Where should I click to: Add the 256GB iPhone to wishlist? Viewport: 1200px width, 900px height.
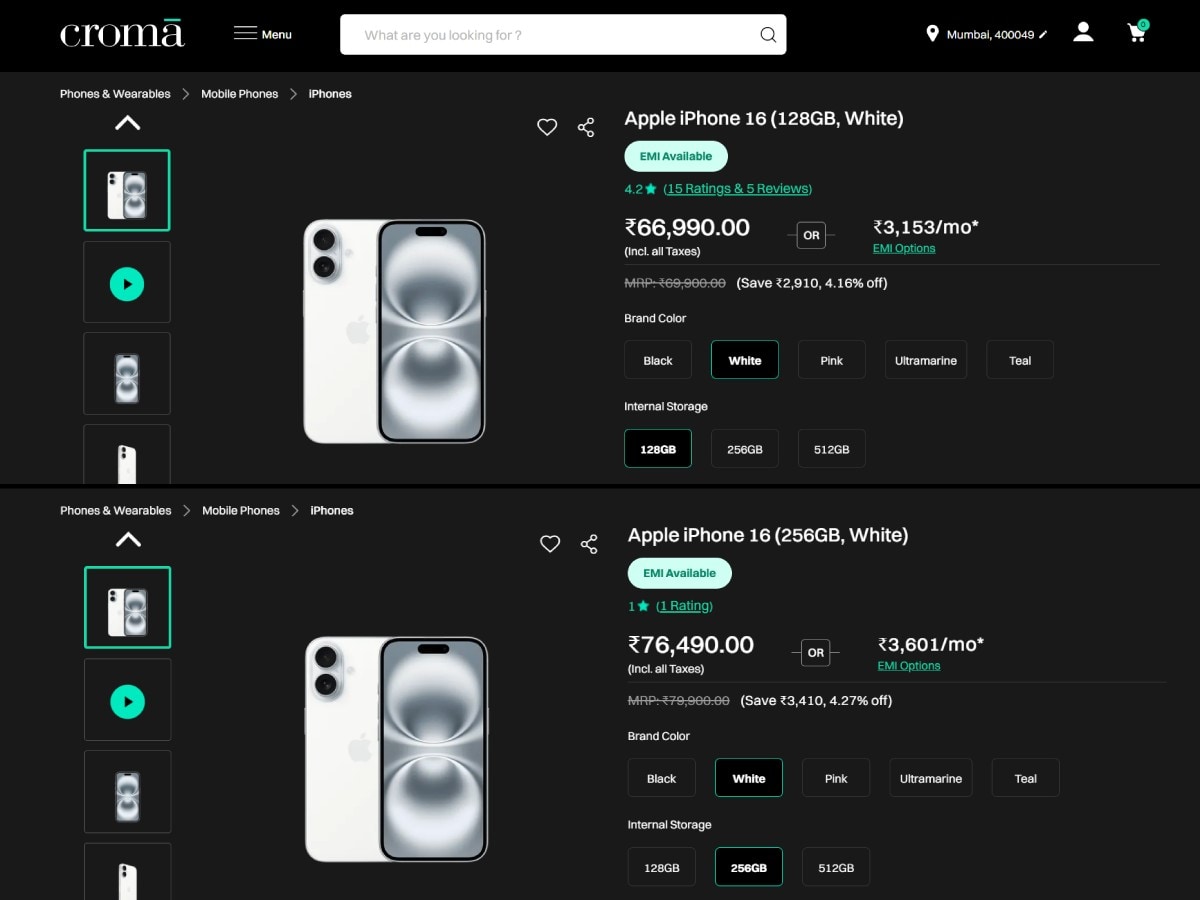pyautogui.click(x=550, y=544)
